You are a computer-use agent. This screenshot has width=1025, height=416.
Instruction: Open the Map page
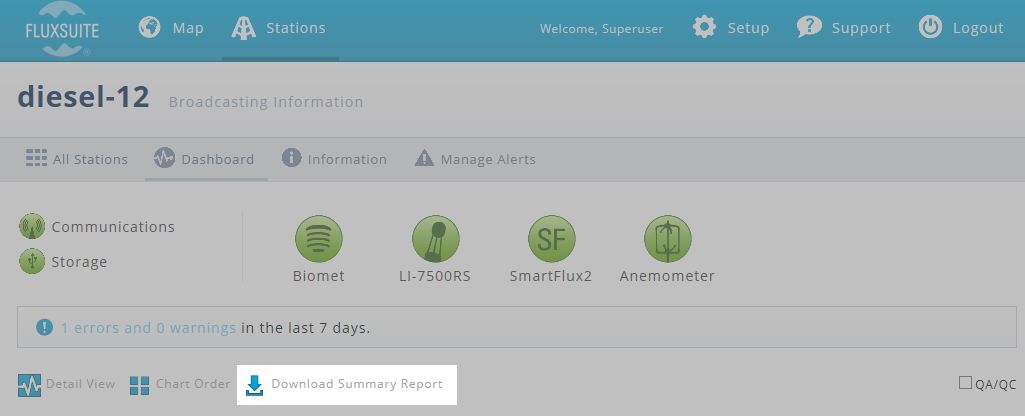[171, 28]
